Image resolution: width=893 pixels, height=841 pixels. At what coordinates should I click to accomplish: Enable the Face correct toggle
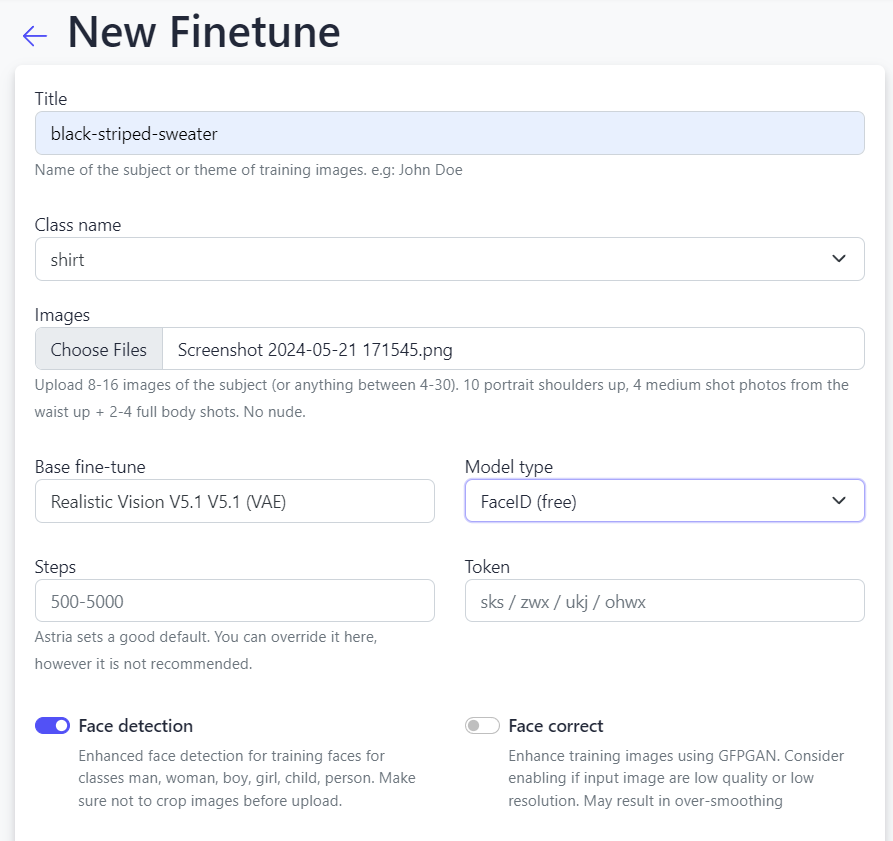point(482,726)
